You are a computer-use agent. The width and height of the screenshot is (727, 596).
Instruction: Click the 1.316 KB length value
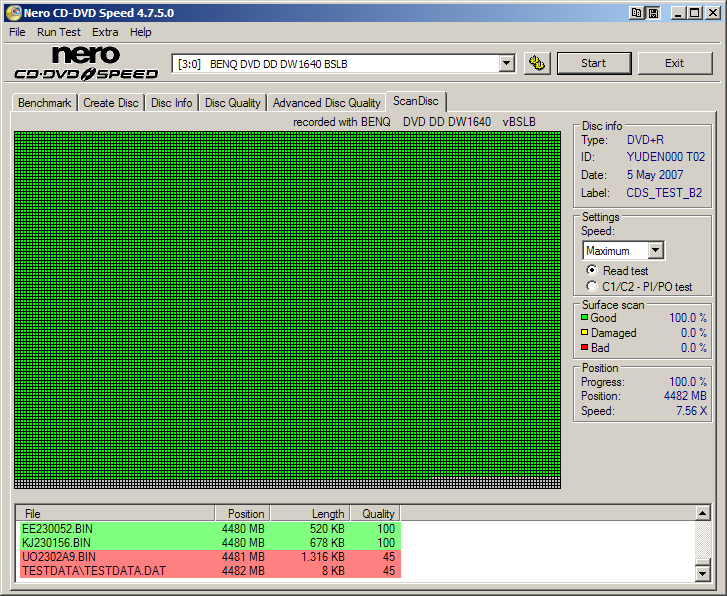tap(323, 557)
